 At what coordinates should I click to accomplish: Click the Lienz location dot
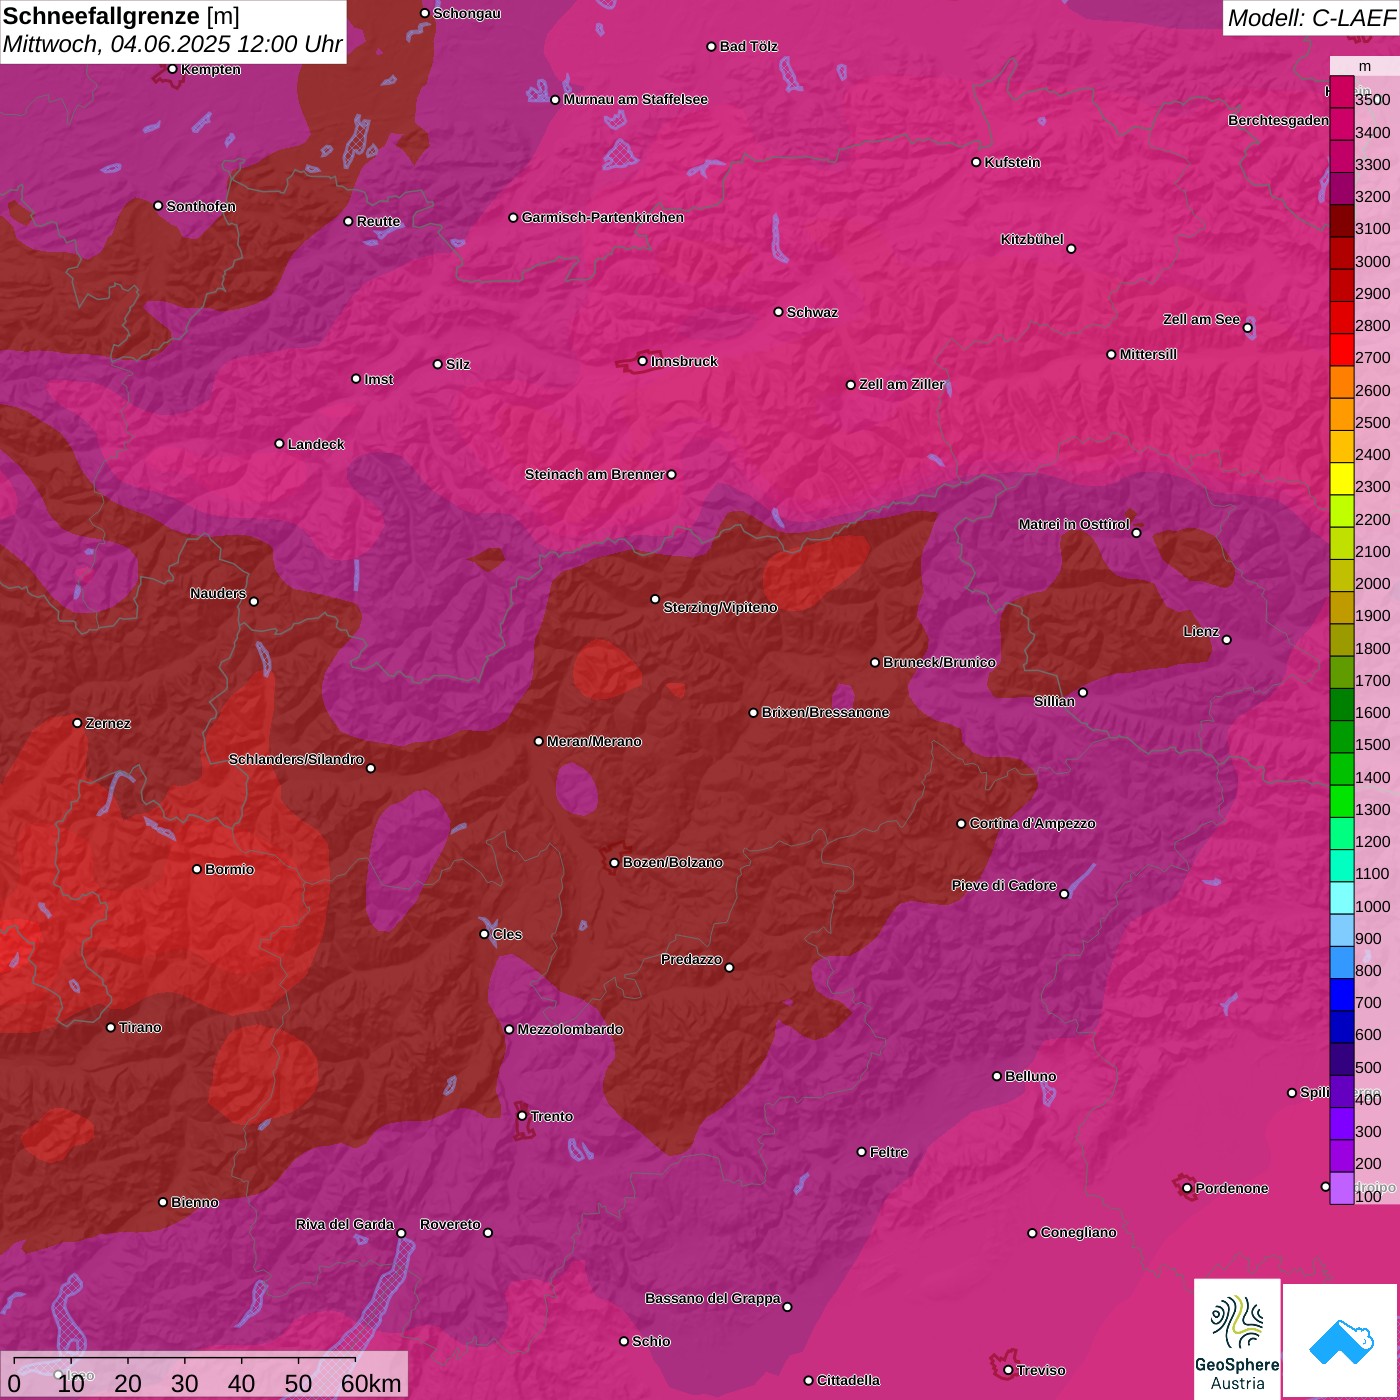1227,640
